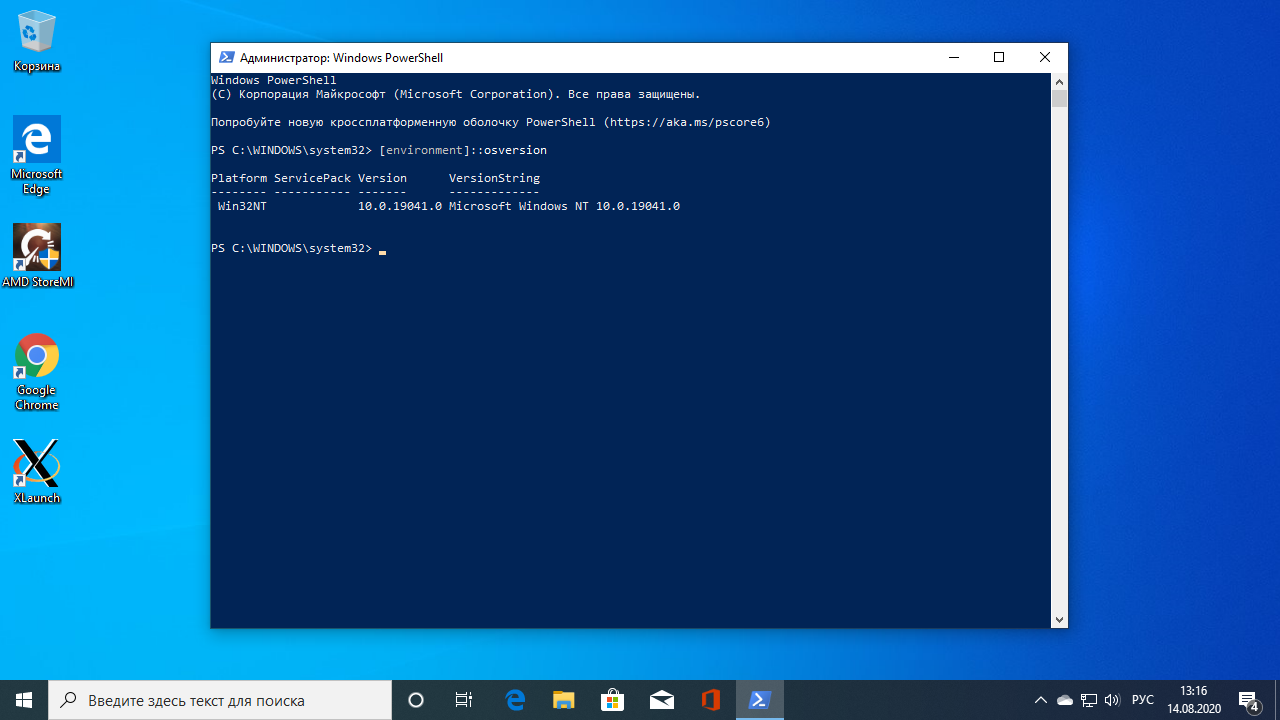Open Microsoft Store from the taskbar

coord(613,700)
